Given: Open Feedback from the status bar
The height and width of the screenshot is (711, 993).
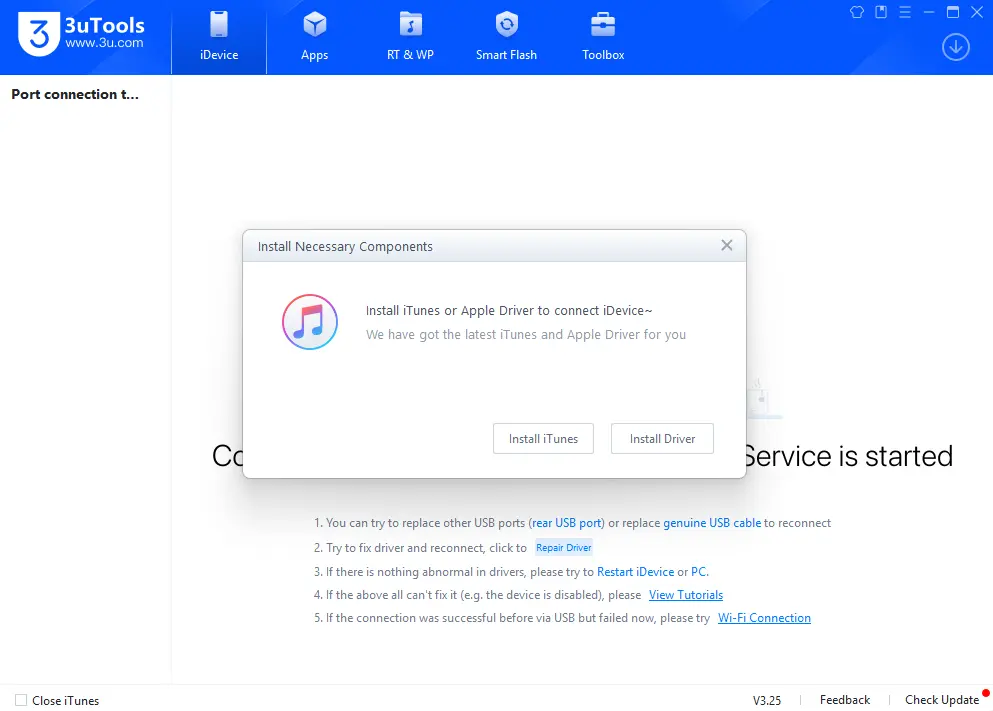Looking at the screenshot, I should point(844,700).
